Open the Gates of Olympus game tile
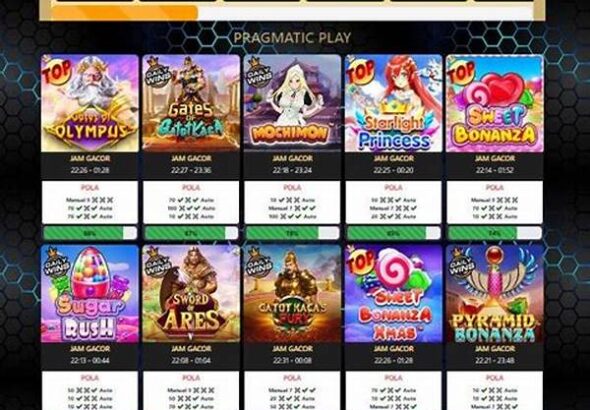Image resolution: width=590 pixels, height=410 pixels. pyautogui.click(x=90, y=103)
